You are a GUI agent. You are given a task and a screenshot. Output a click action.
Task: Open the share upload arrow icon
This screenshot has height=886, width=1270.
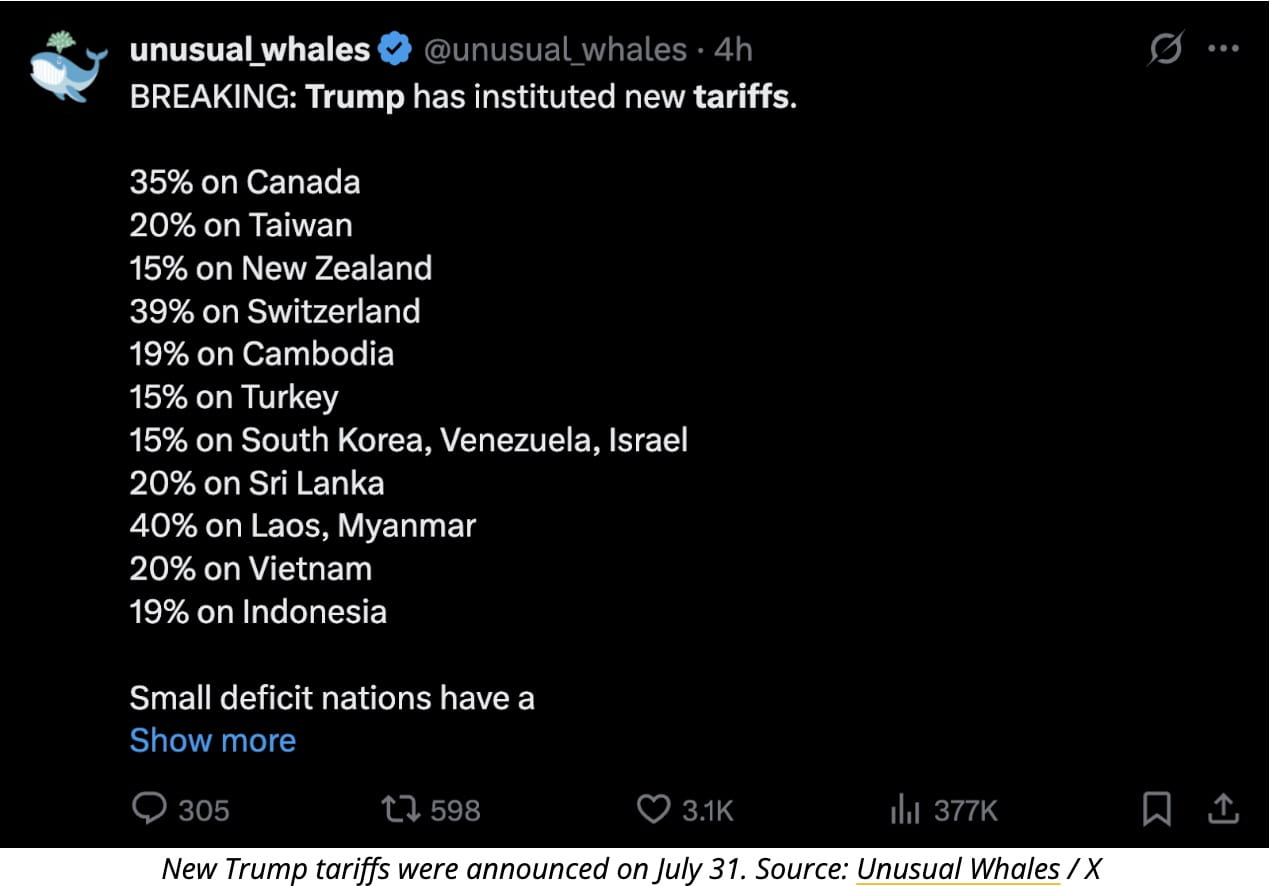coord(1224,808)
